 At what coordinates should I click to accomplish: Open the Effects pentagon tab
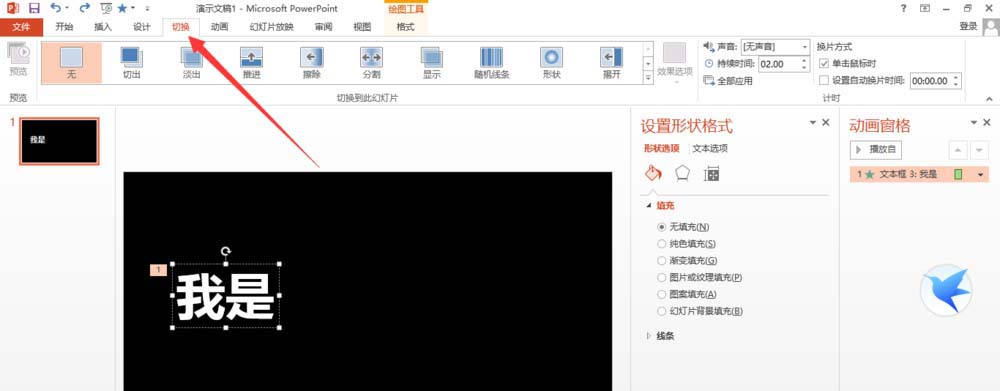pos(682,173)
